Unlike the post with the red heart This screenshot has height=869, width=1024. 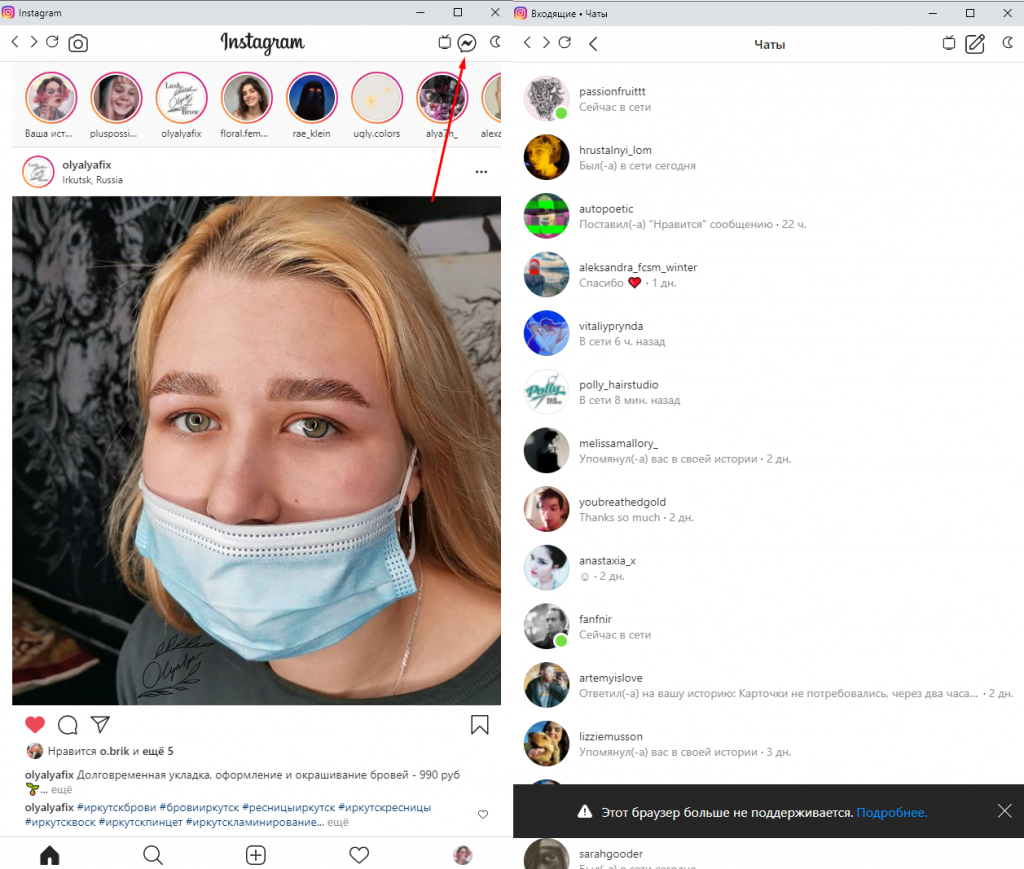pos(35,724)
